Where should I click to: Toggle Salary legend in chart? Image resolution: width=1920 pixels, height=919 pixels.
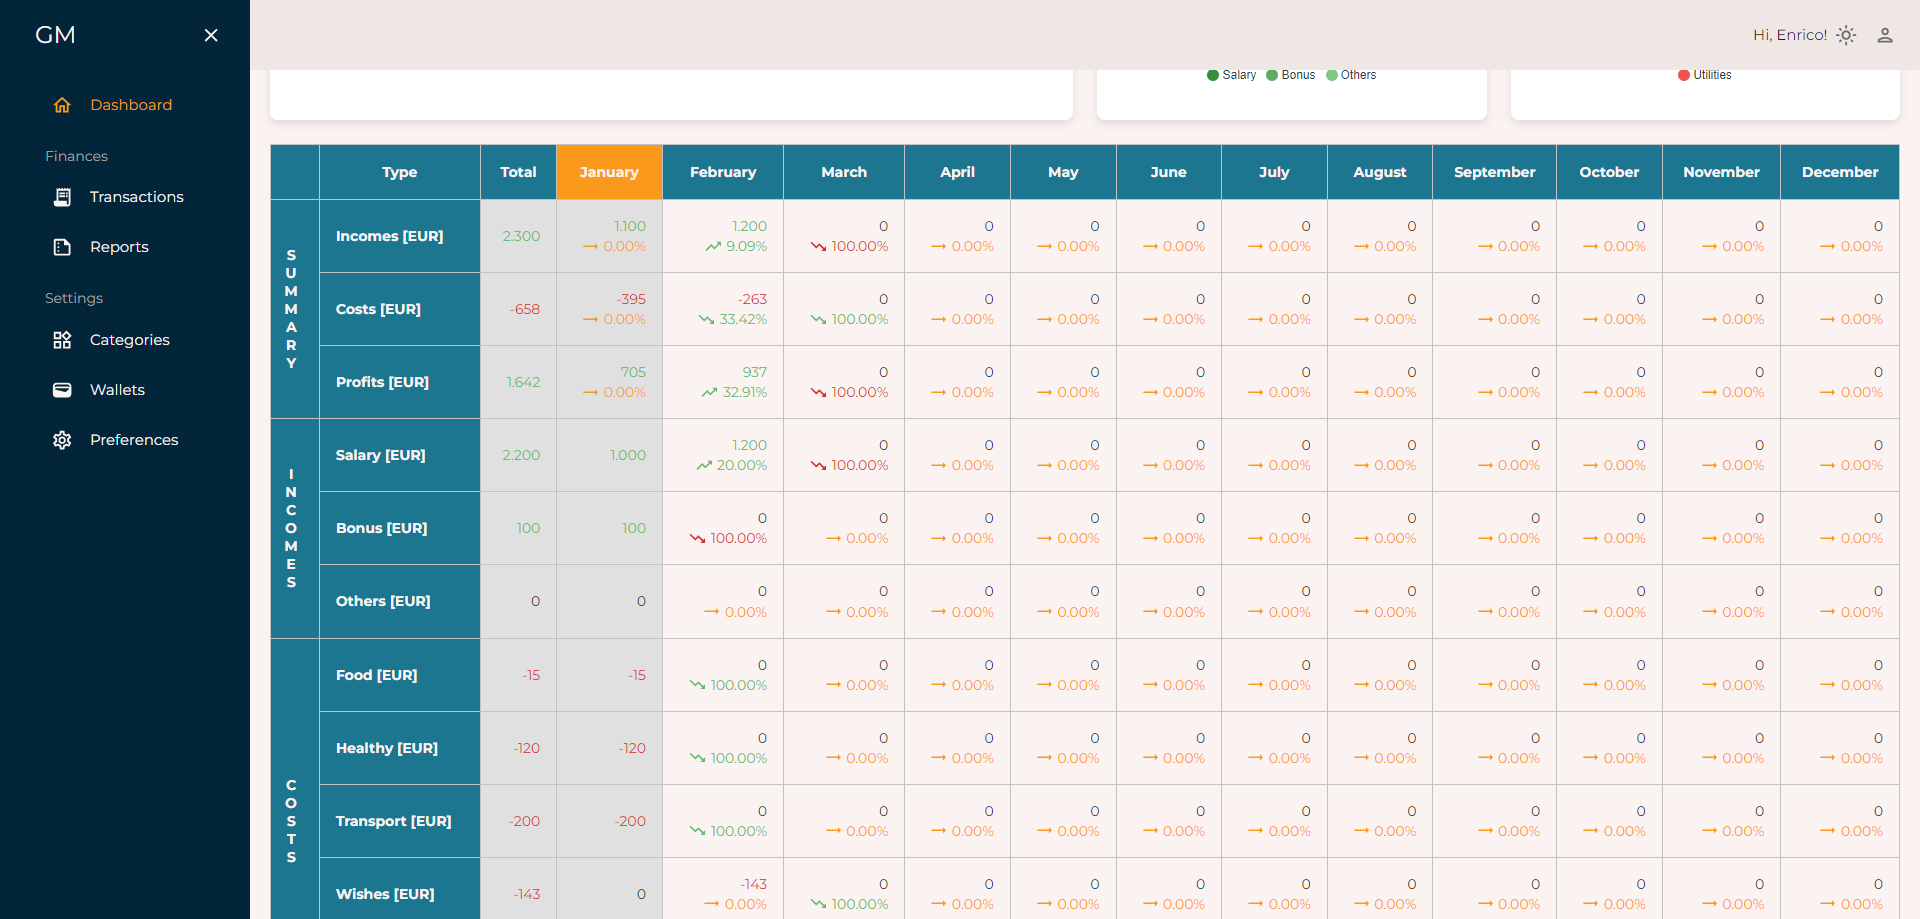tap(1231, 75)
